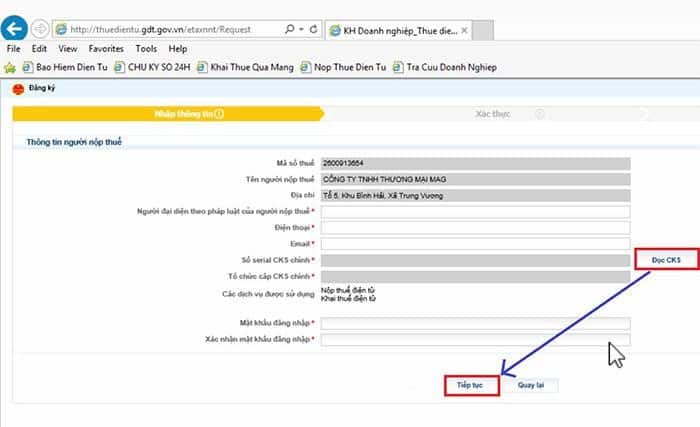Screen dimensions: 700x427
Task: Open the Favorites menu
Action: pyautogui.click(x=106, y=48)
